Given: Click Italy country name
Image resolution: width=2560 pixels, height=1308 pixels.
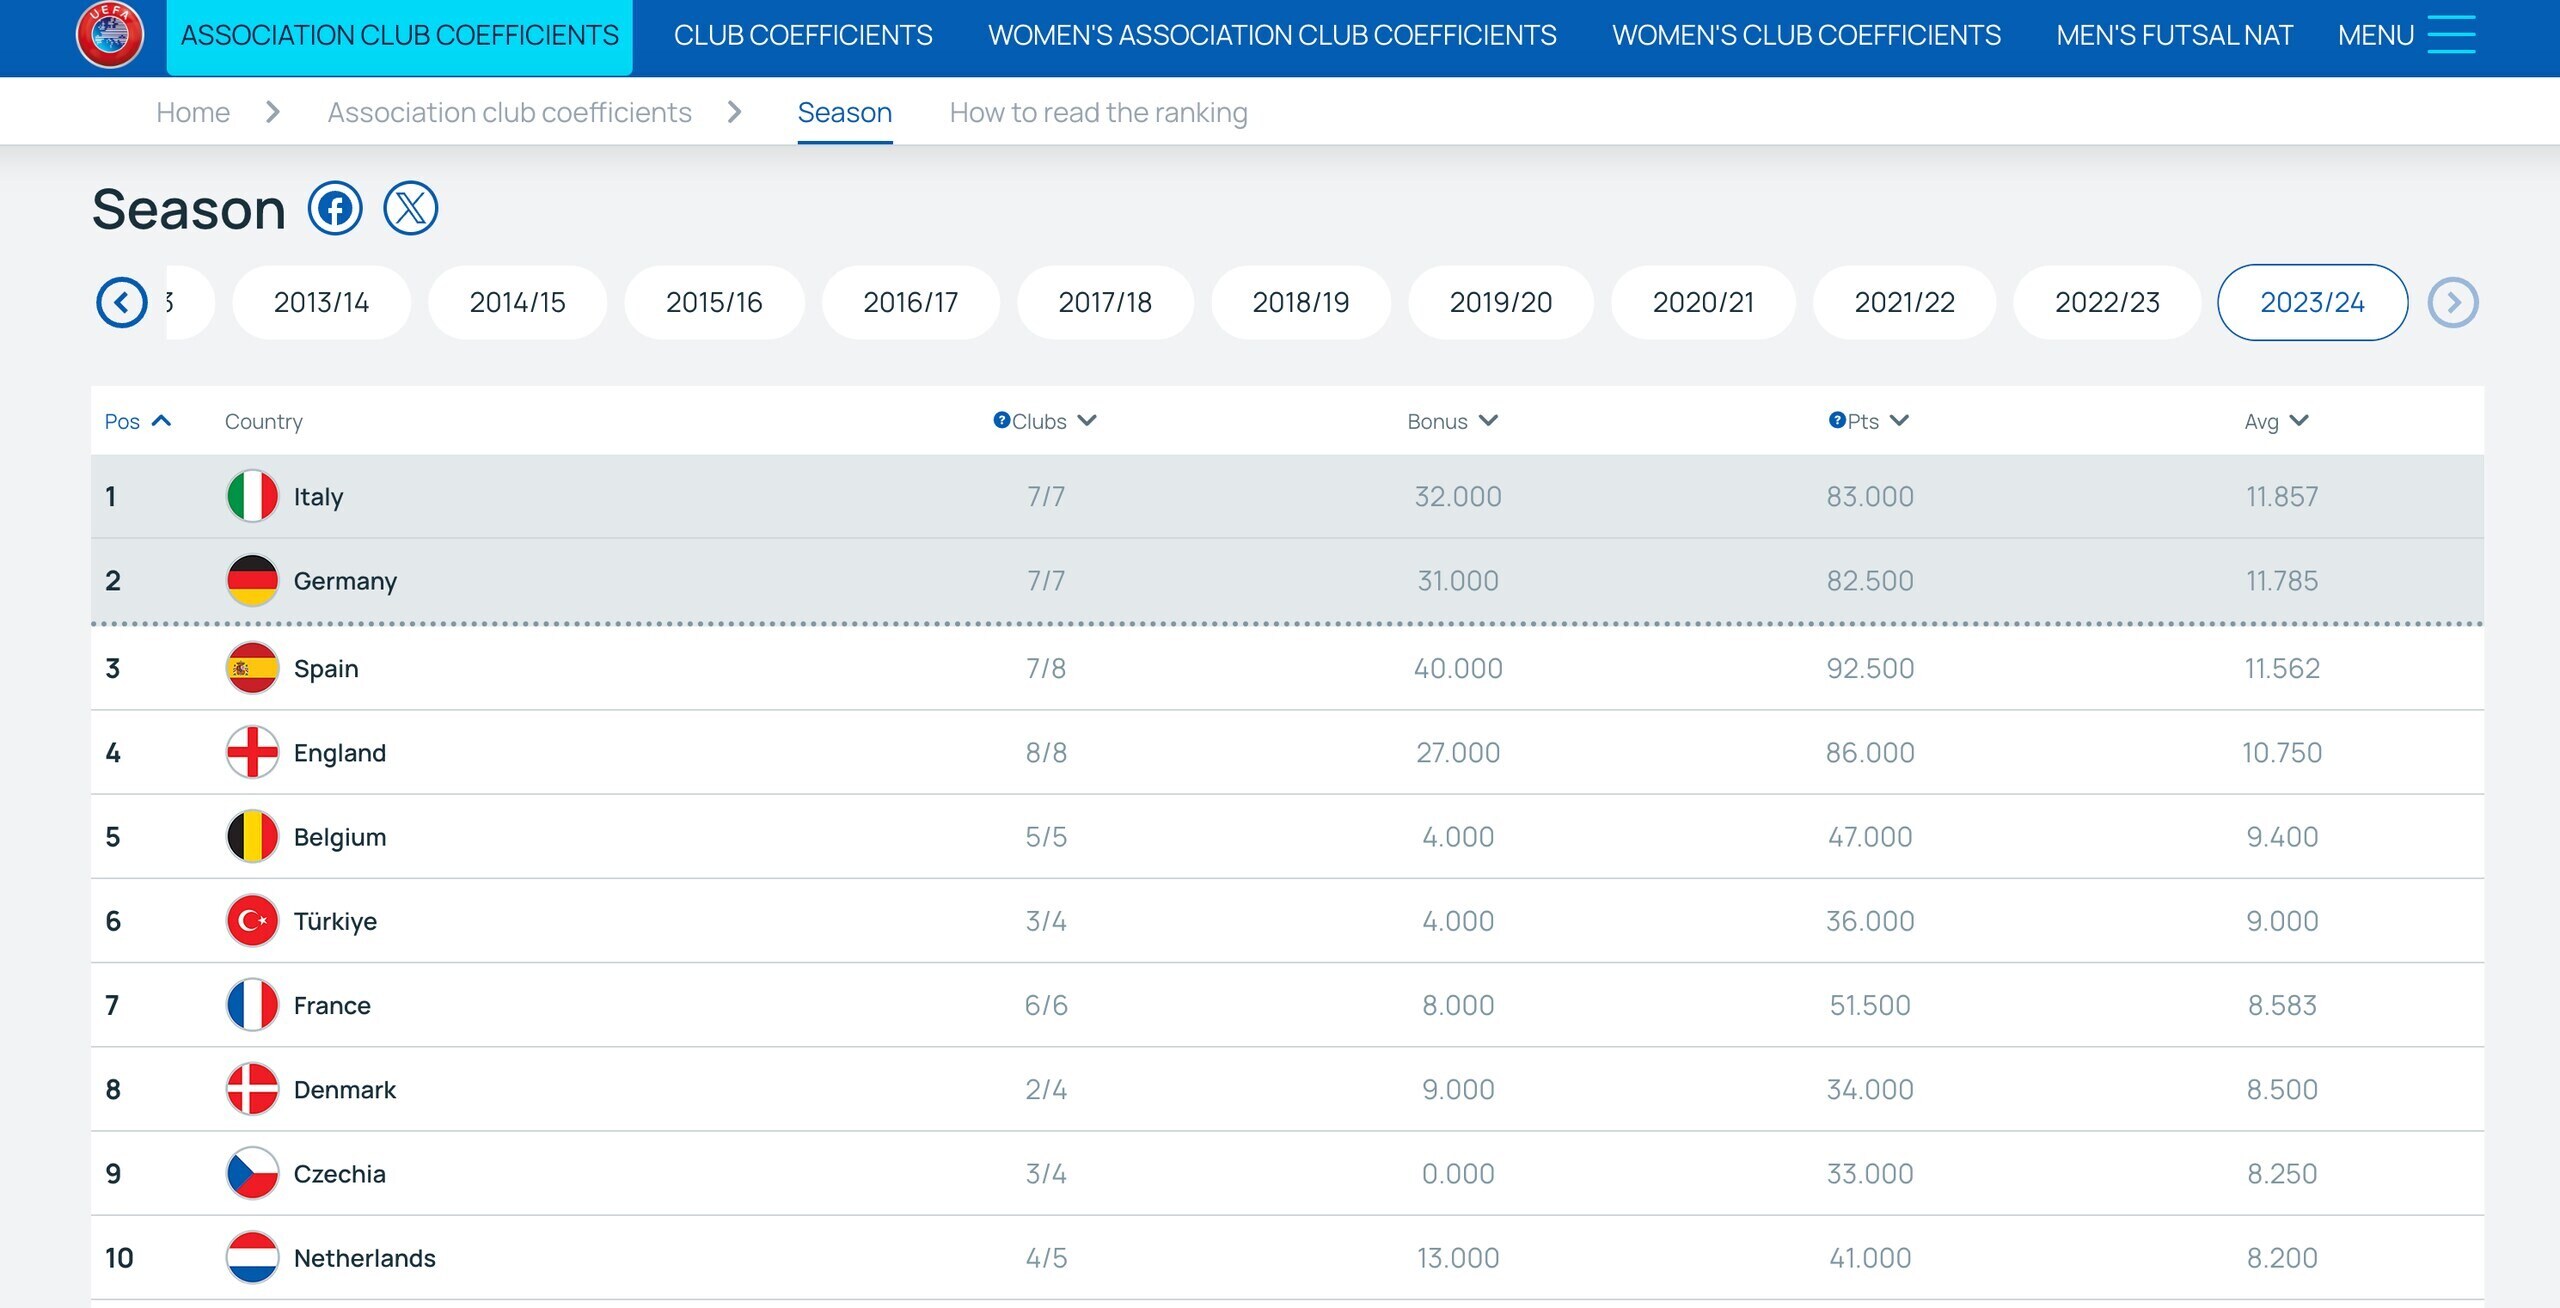Looking at the screenshot, I should 318,497.
